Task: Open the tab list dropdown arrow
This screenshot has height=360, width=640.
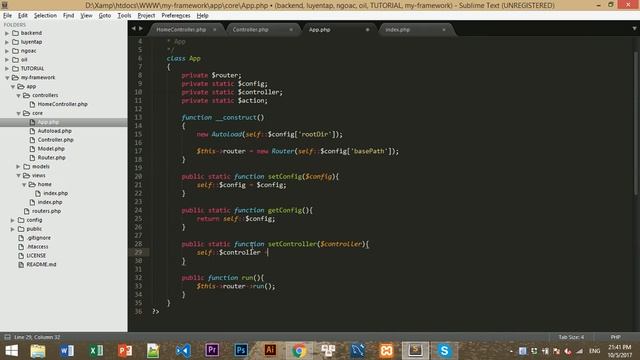Action: point(634,29)
